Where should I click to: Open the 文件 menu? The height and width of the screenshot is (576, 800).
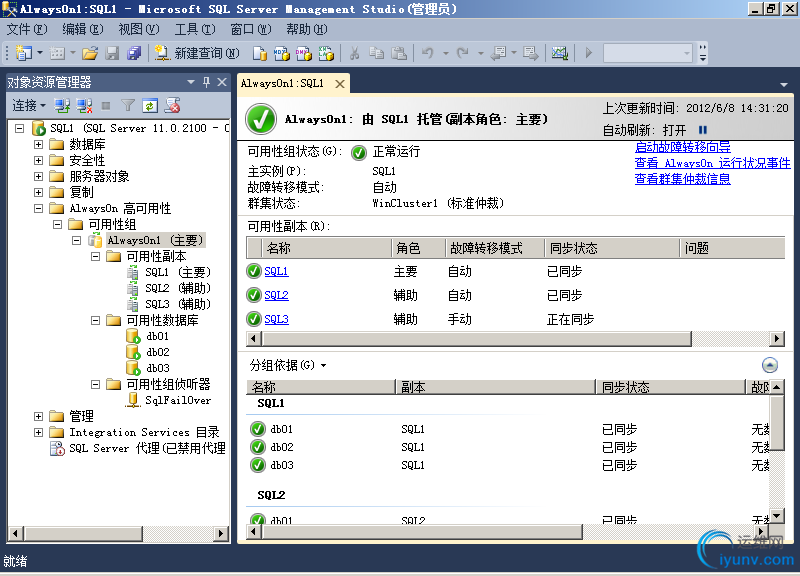(27, 29)
